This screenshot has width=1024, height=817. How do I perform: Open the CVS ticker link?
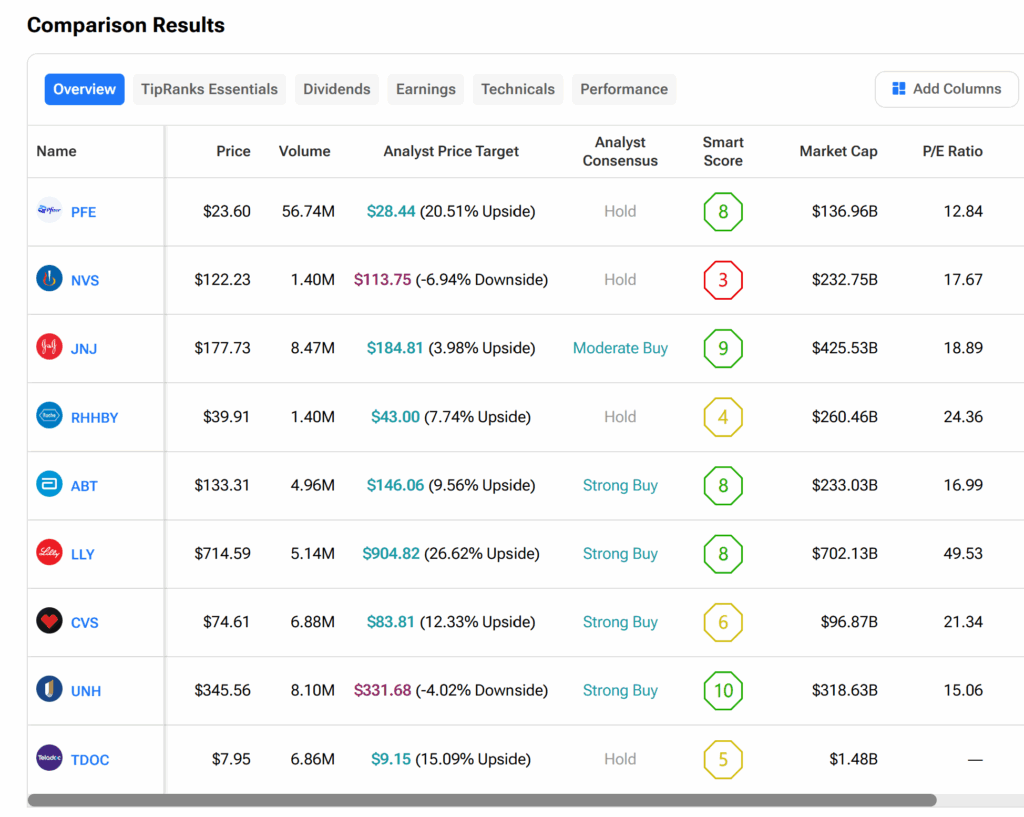click(x=85, y=623)
